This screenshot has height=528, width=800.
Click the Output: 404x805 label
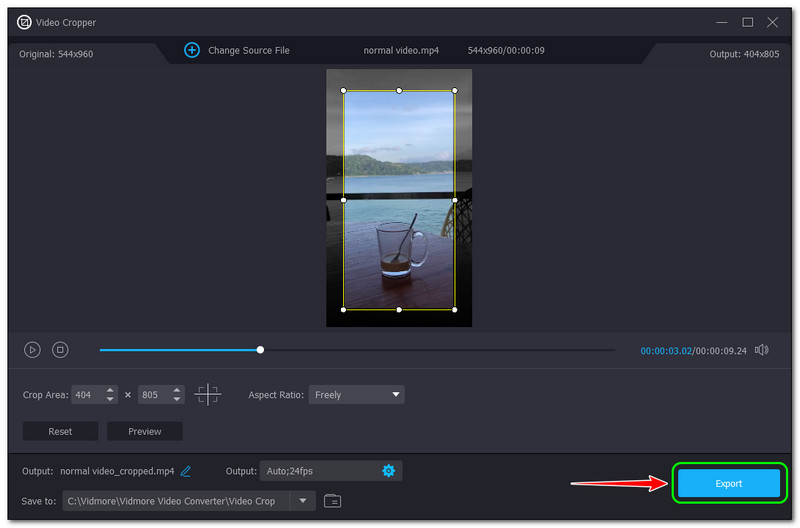pos(744,54)
